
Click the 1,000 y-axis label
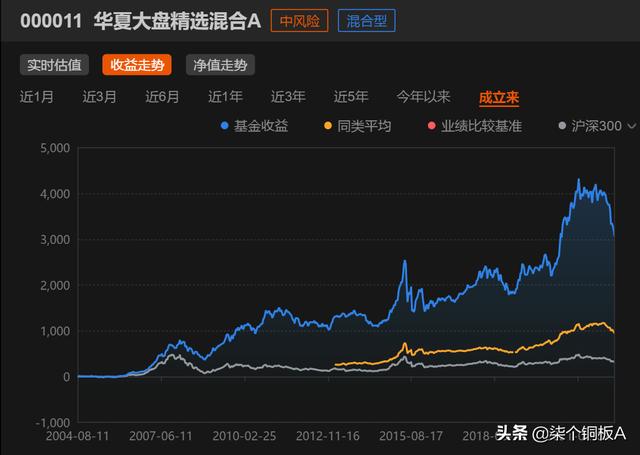pos(55,331)
